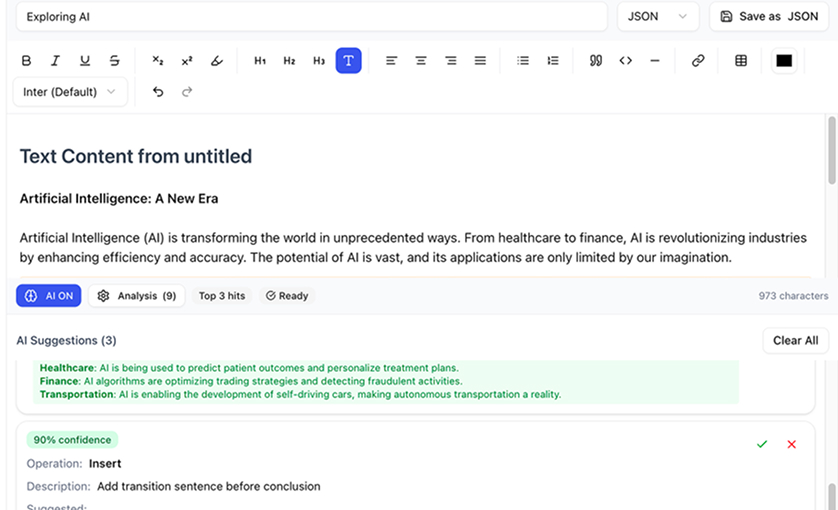
Task: Open the Inter (Default) font dropdown
Action: [70, 92]
